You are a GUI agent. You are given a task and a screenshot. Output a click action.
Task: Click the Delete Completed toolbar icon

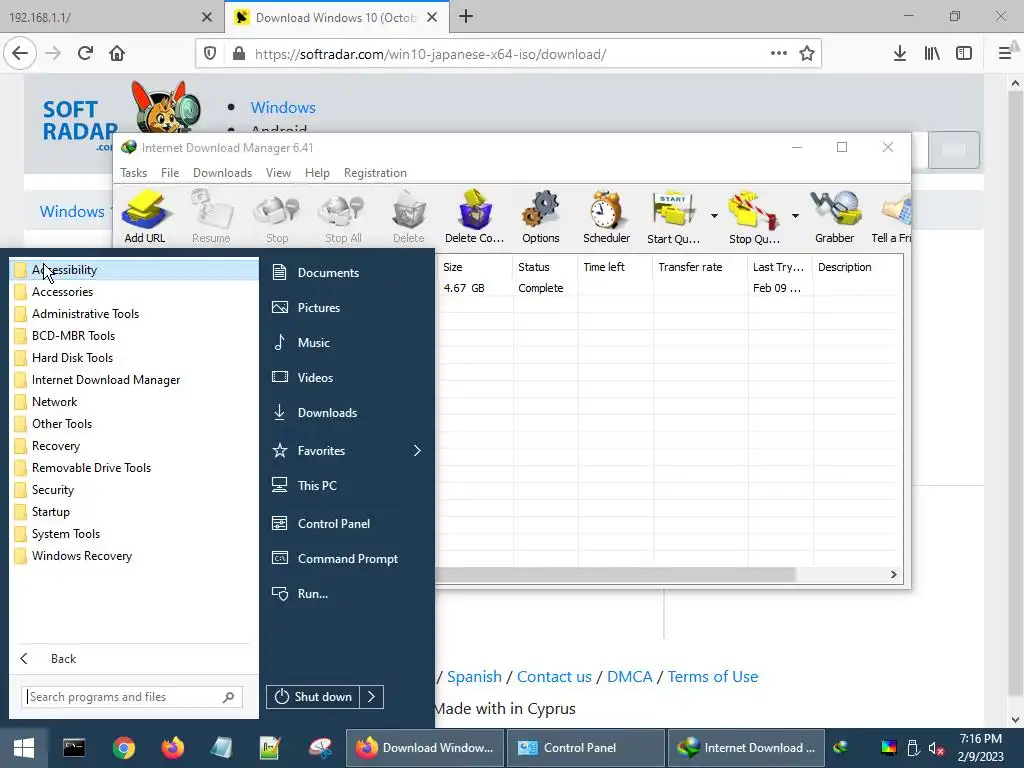474,217
